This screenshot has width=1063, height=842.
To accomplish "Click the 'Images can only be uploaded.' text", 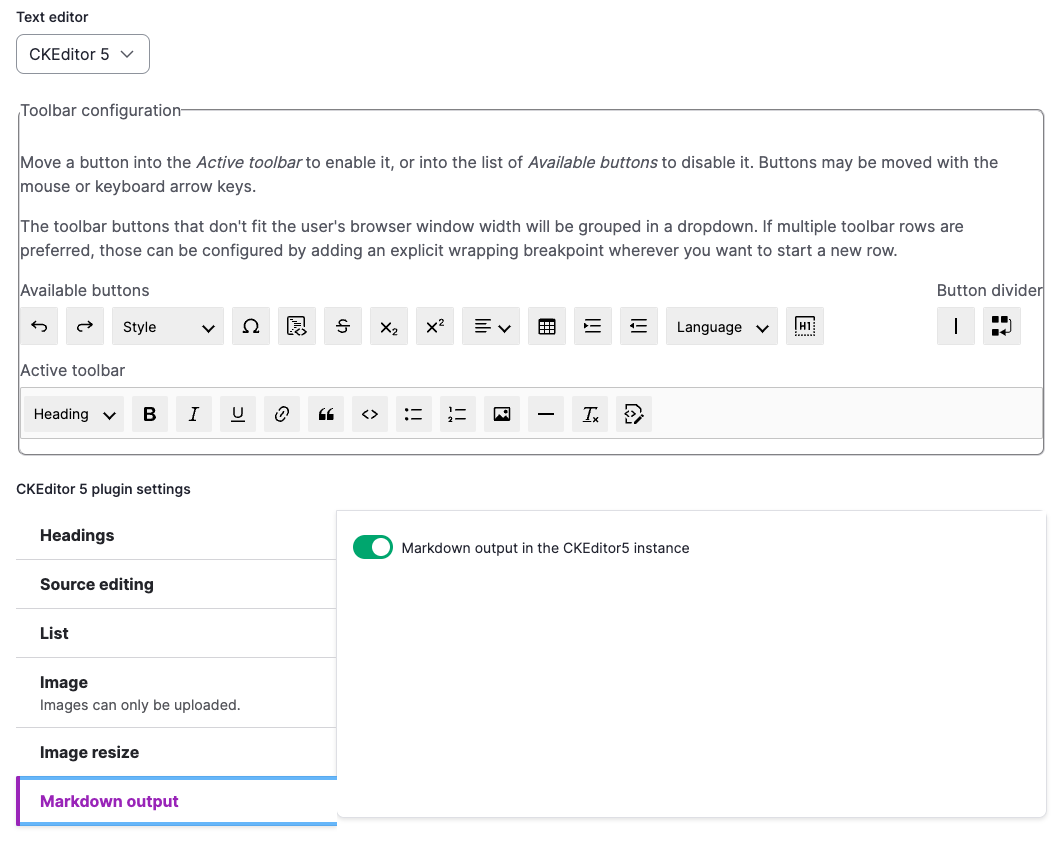I will tap(140, 705).
